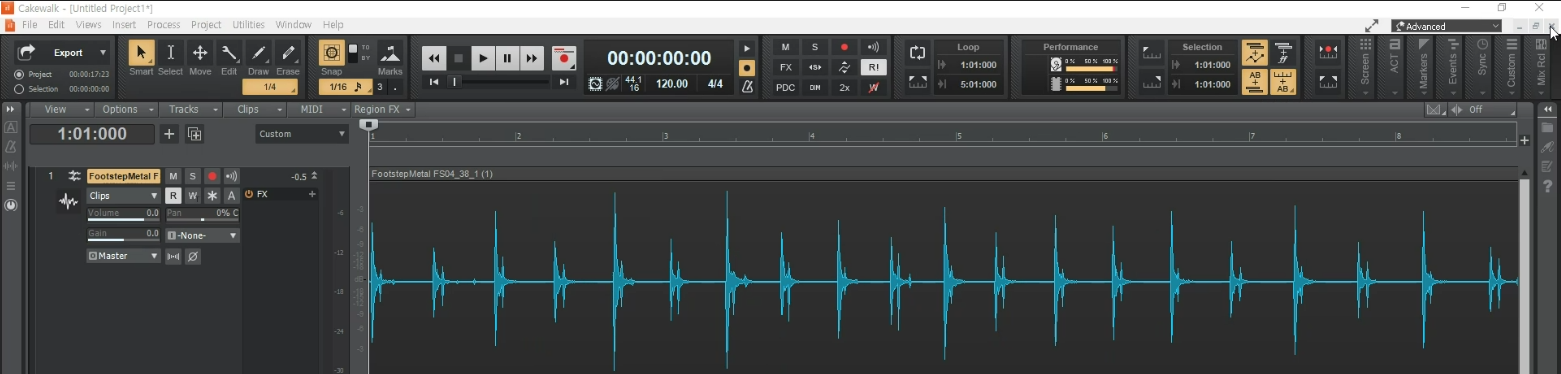
Task: Open the Edit menu
Action: pyautogui.click(x=56, y=24)
